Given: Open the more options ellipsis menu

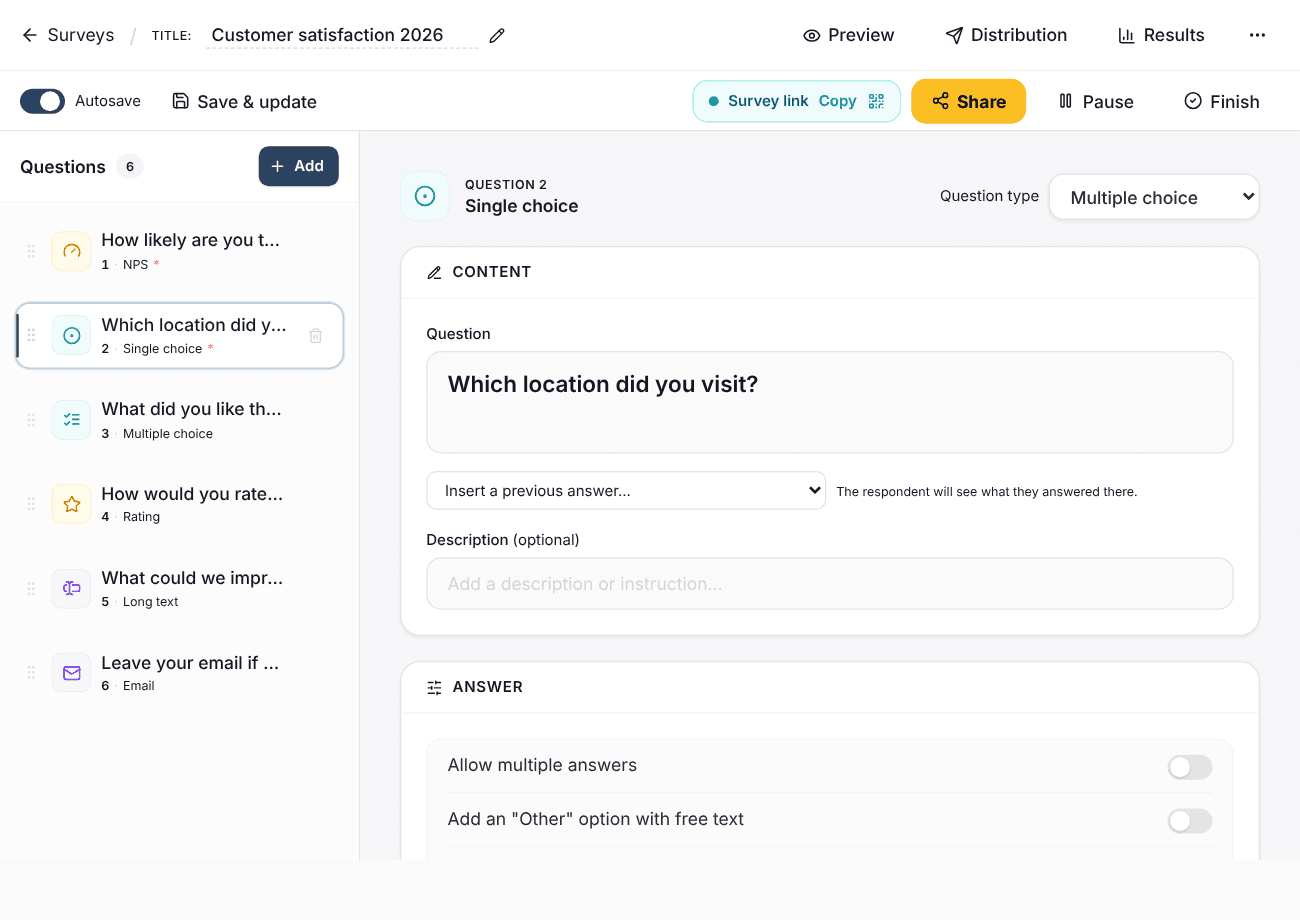Looking at the screenshot, I should [x=1257, y=35].
